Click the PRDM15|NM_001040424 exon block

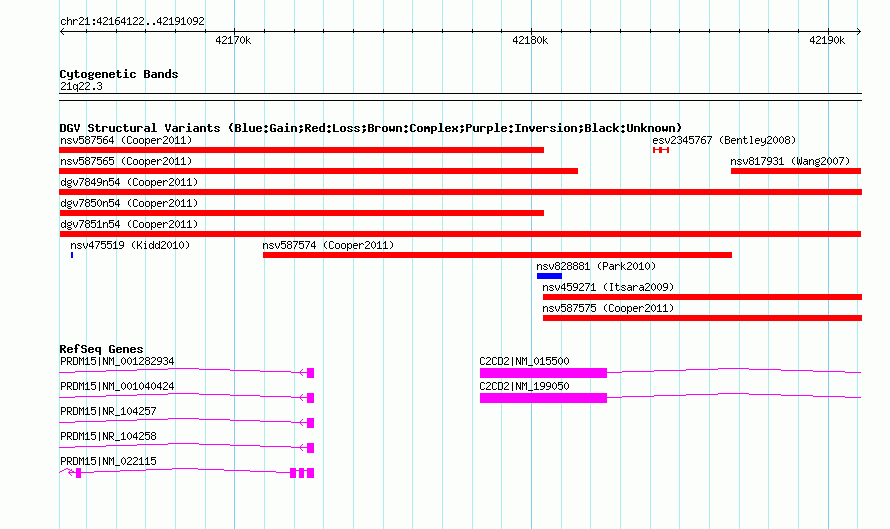coord(310,398)
